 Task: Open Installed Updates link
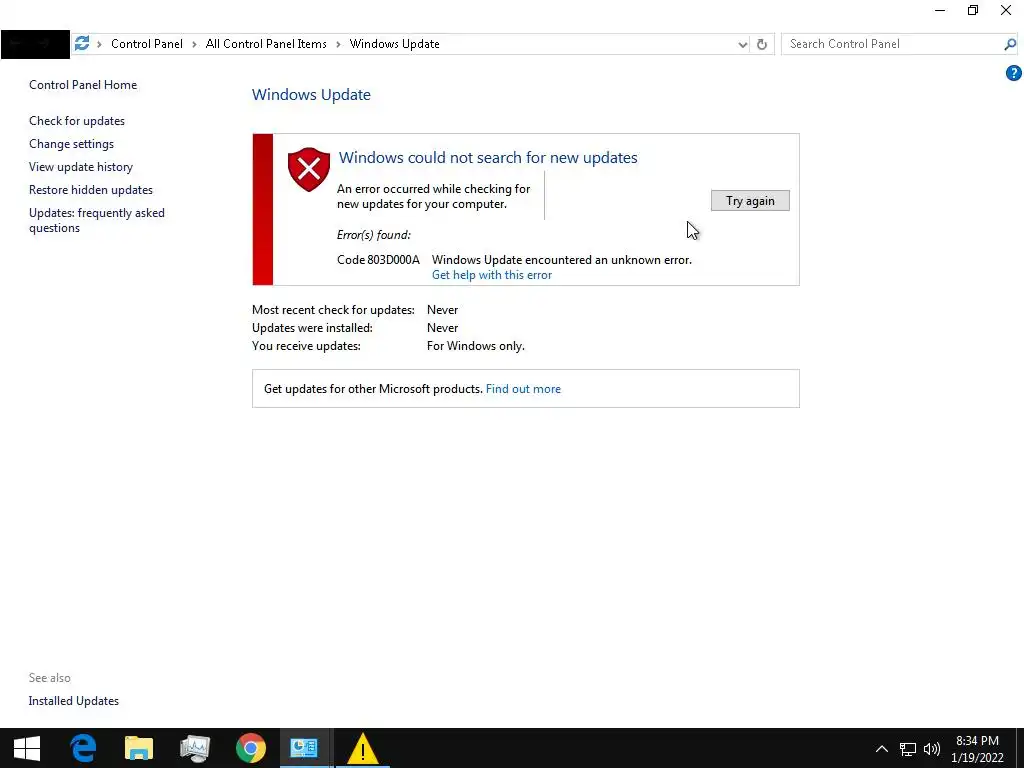tap(74, 701)
